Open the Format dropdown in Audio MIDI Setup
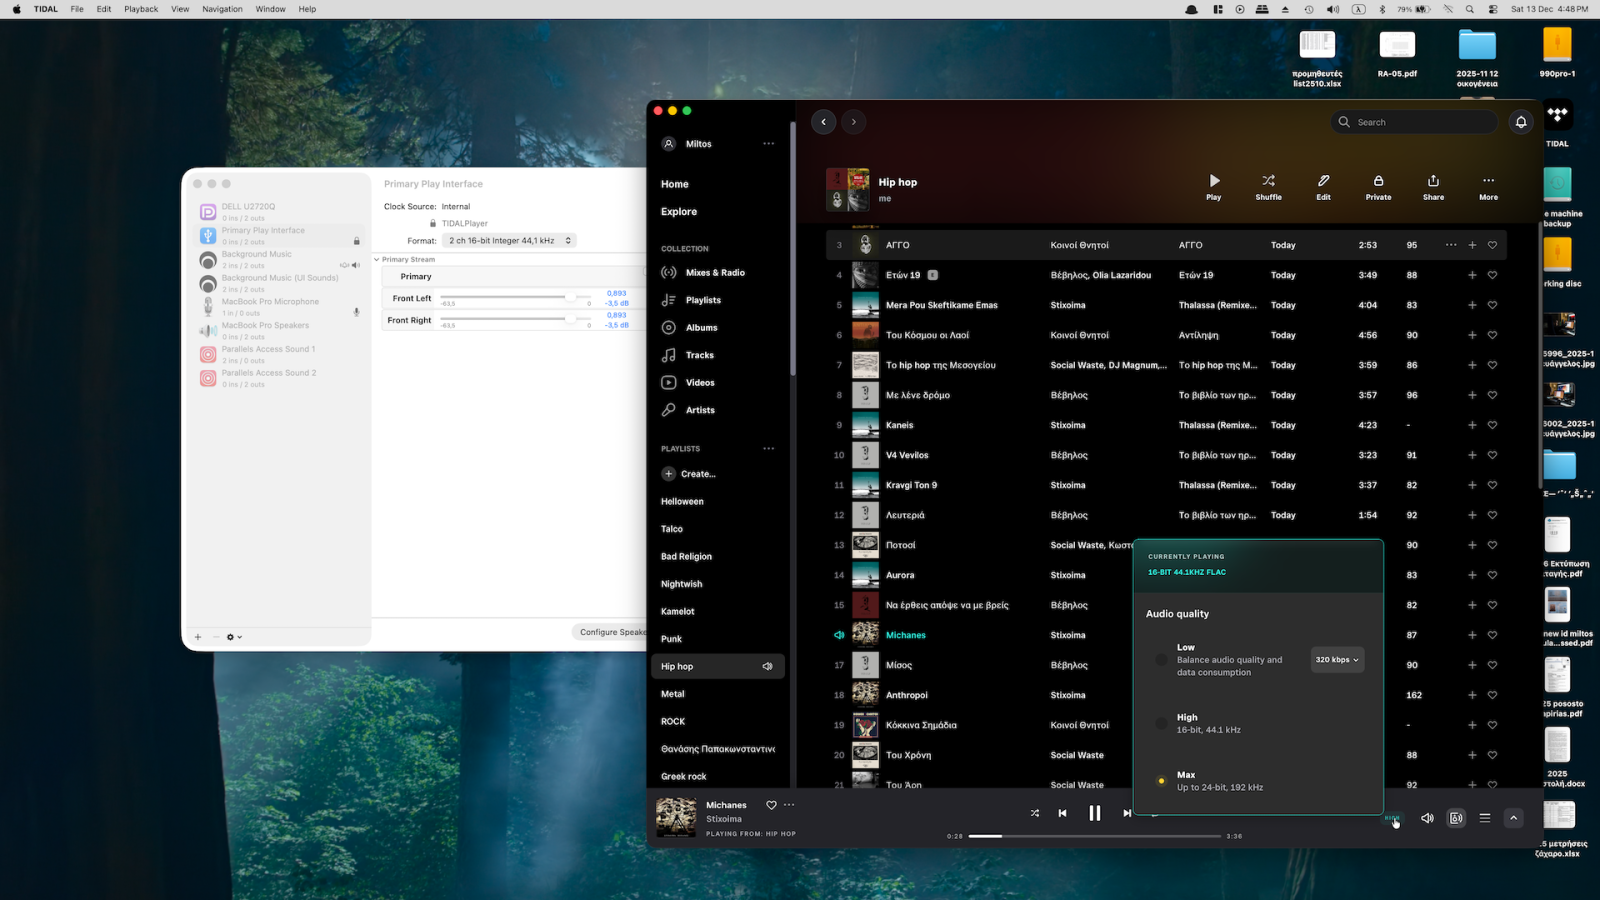The image size is (1600, 900). click(509, 240)
